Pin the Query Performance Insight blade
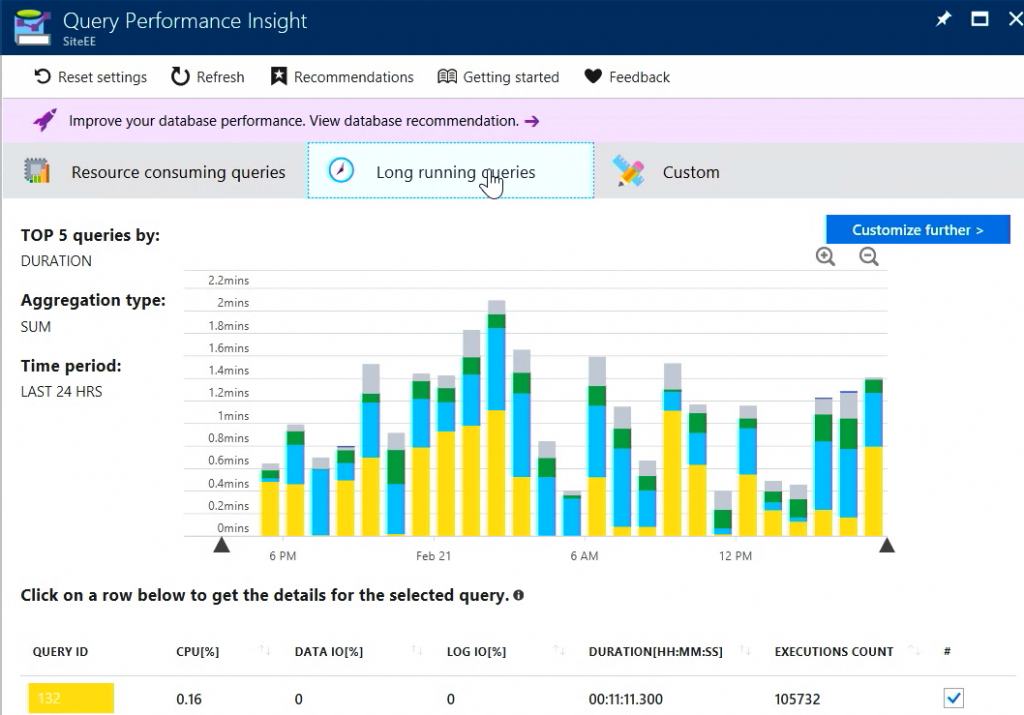 coord(942,18)
